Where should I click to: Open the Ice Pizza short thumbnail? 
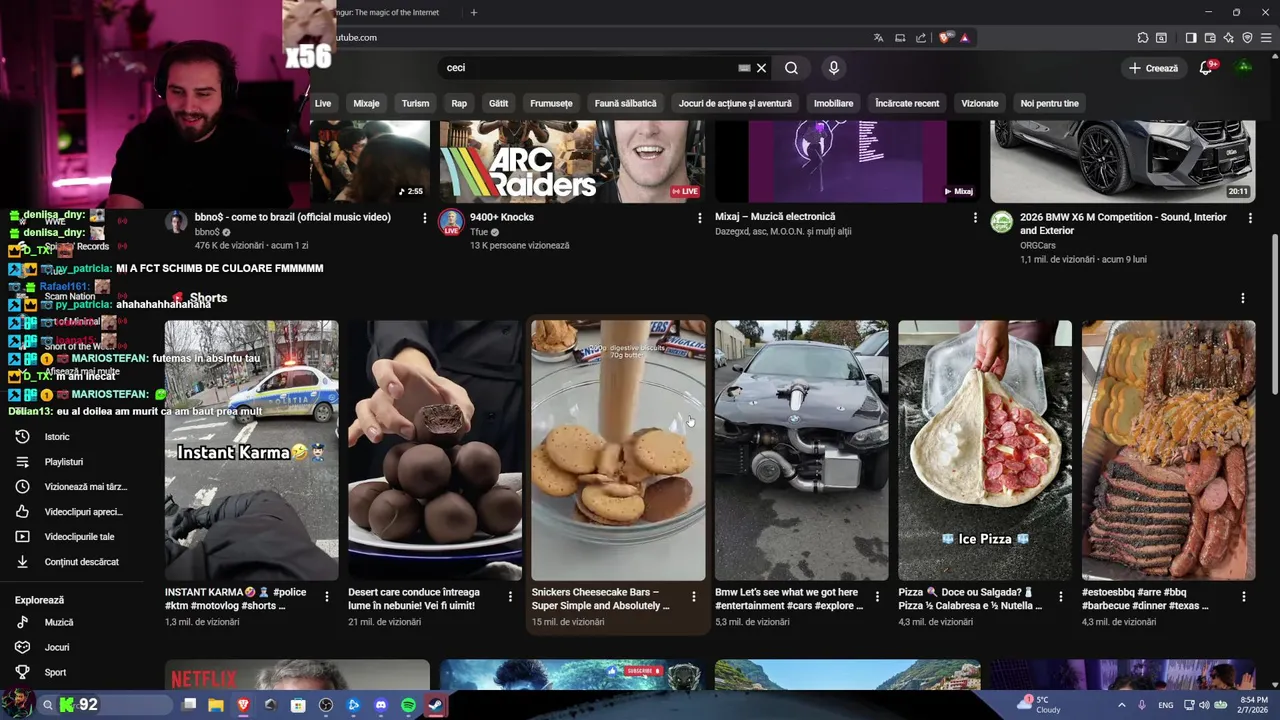point(985,450)
